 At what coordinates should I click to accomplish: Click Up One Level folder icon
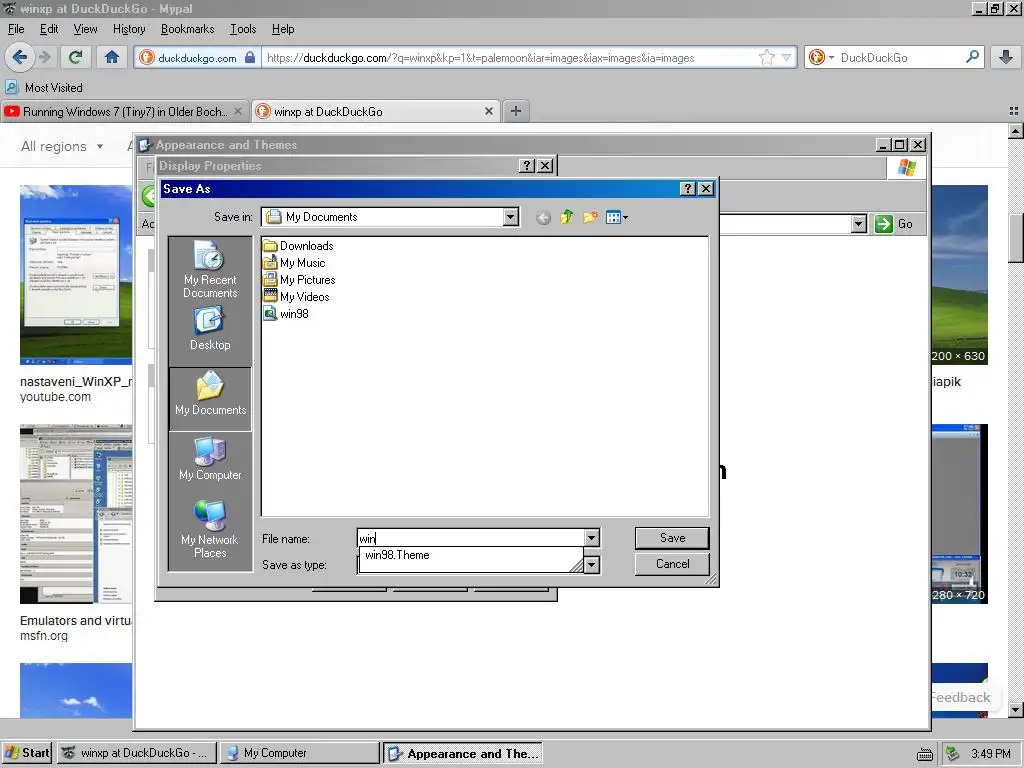click(566, 217)
